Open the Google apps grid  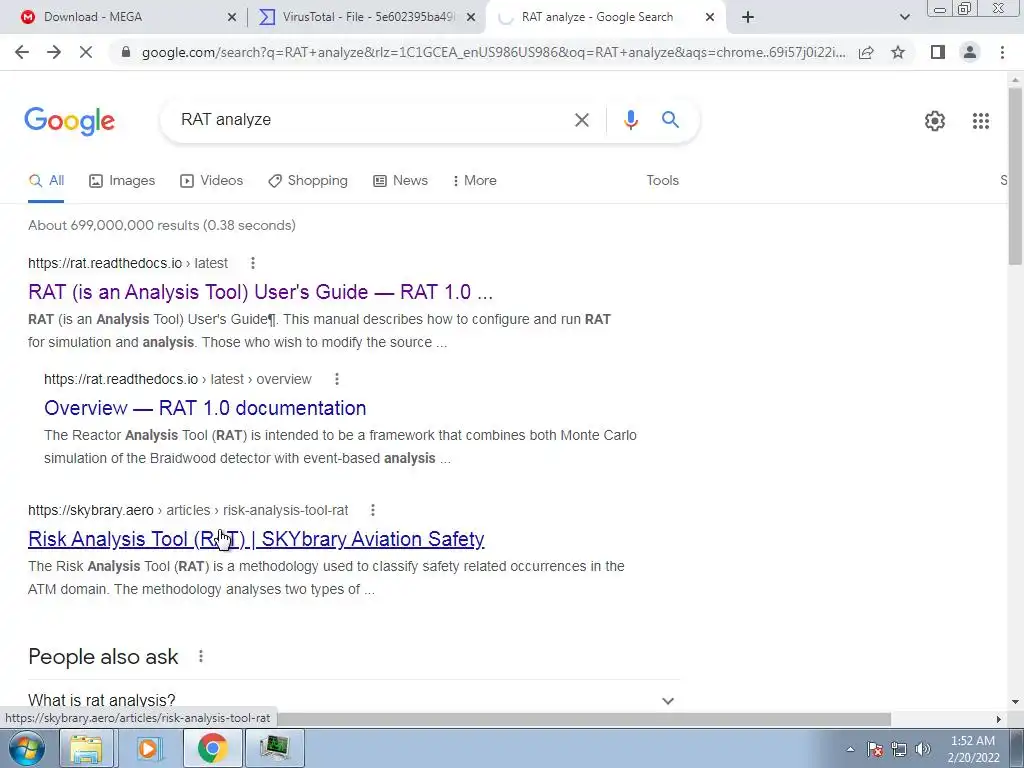tap(980, 121)
